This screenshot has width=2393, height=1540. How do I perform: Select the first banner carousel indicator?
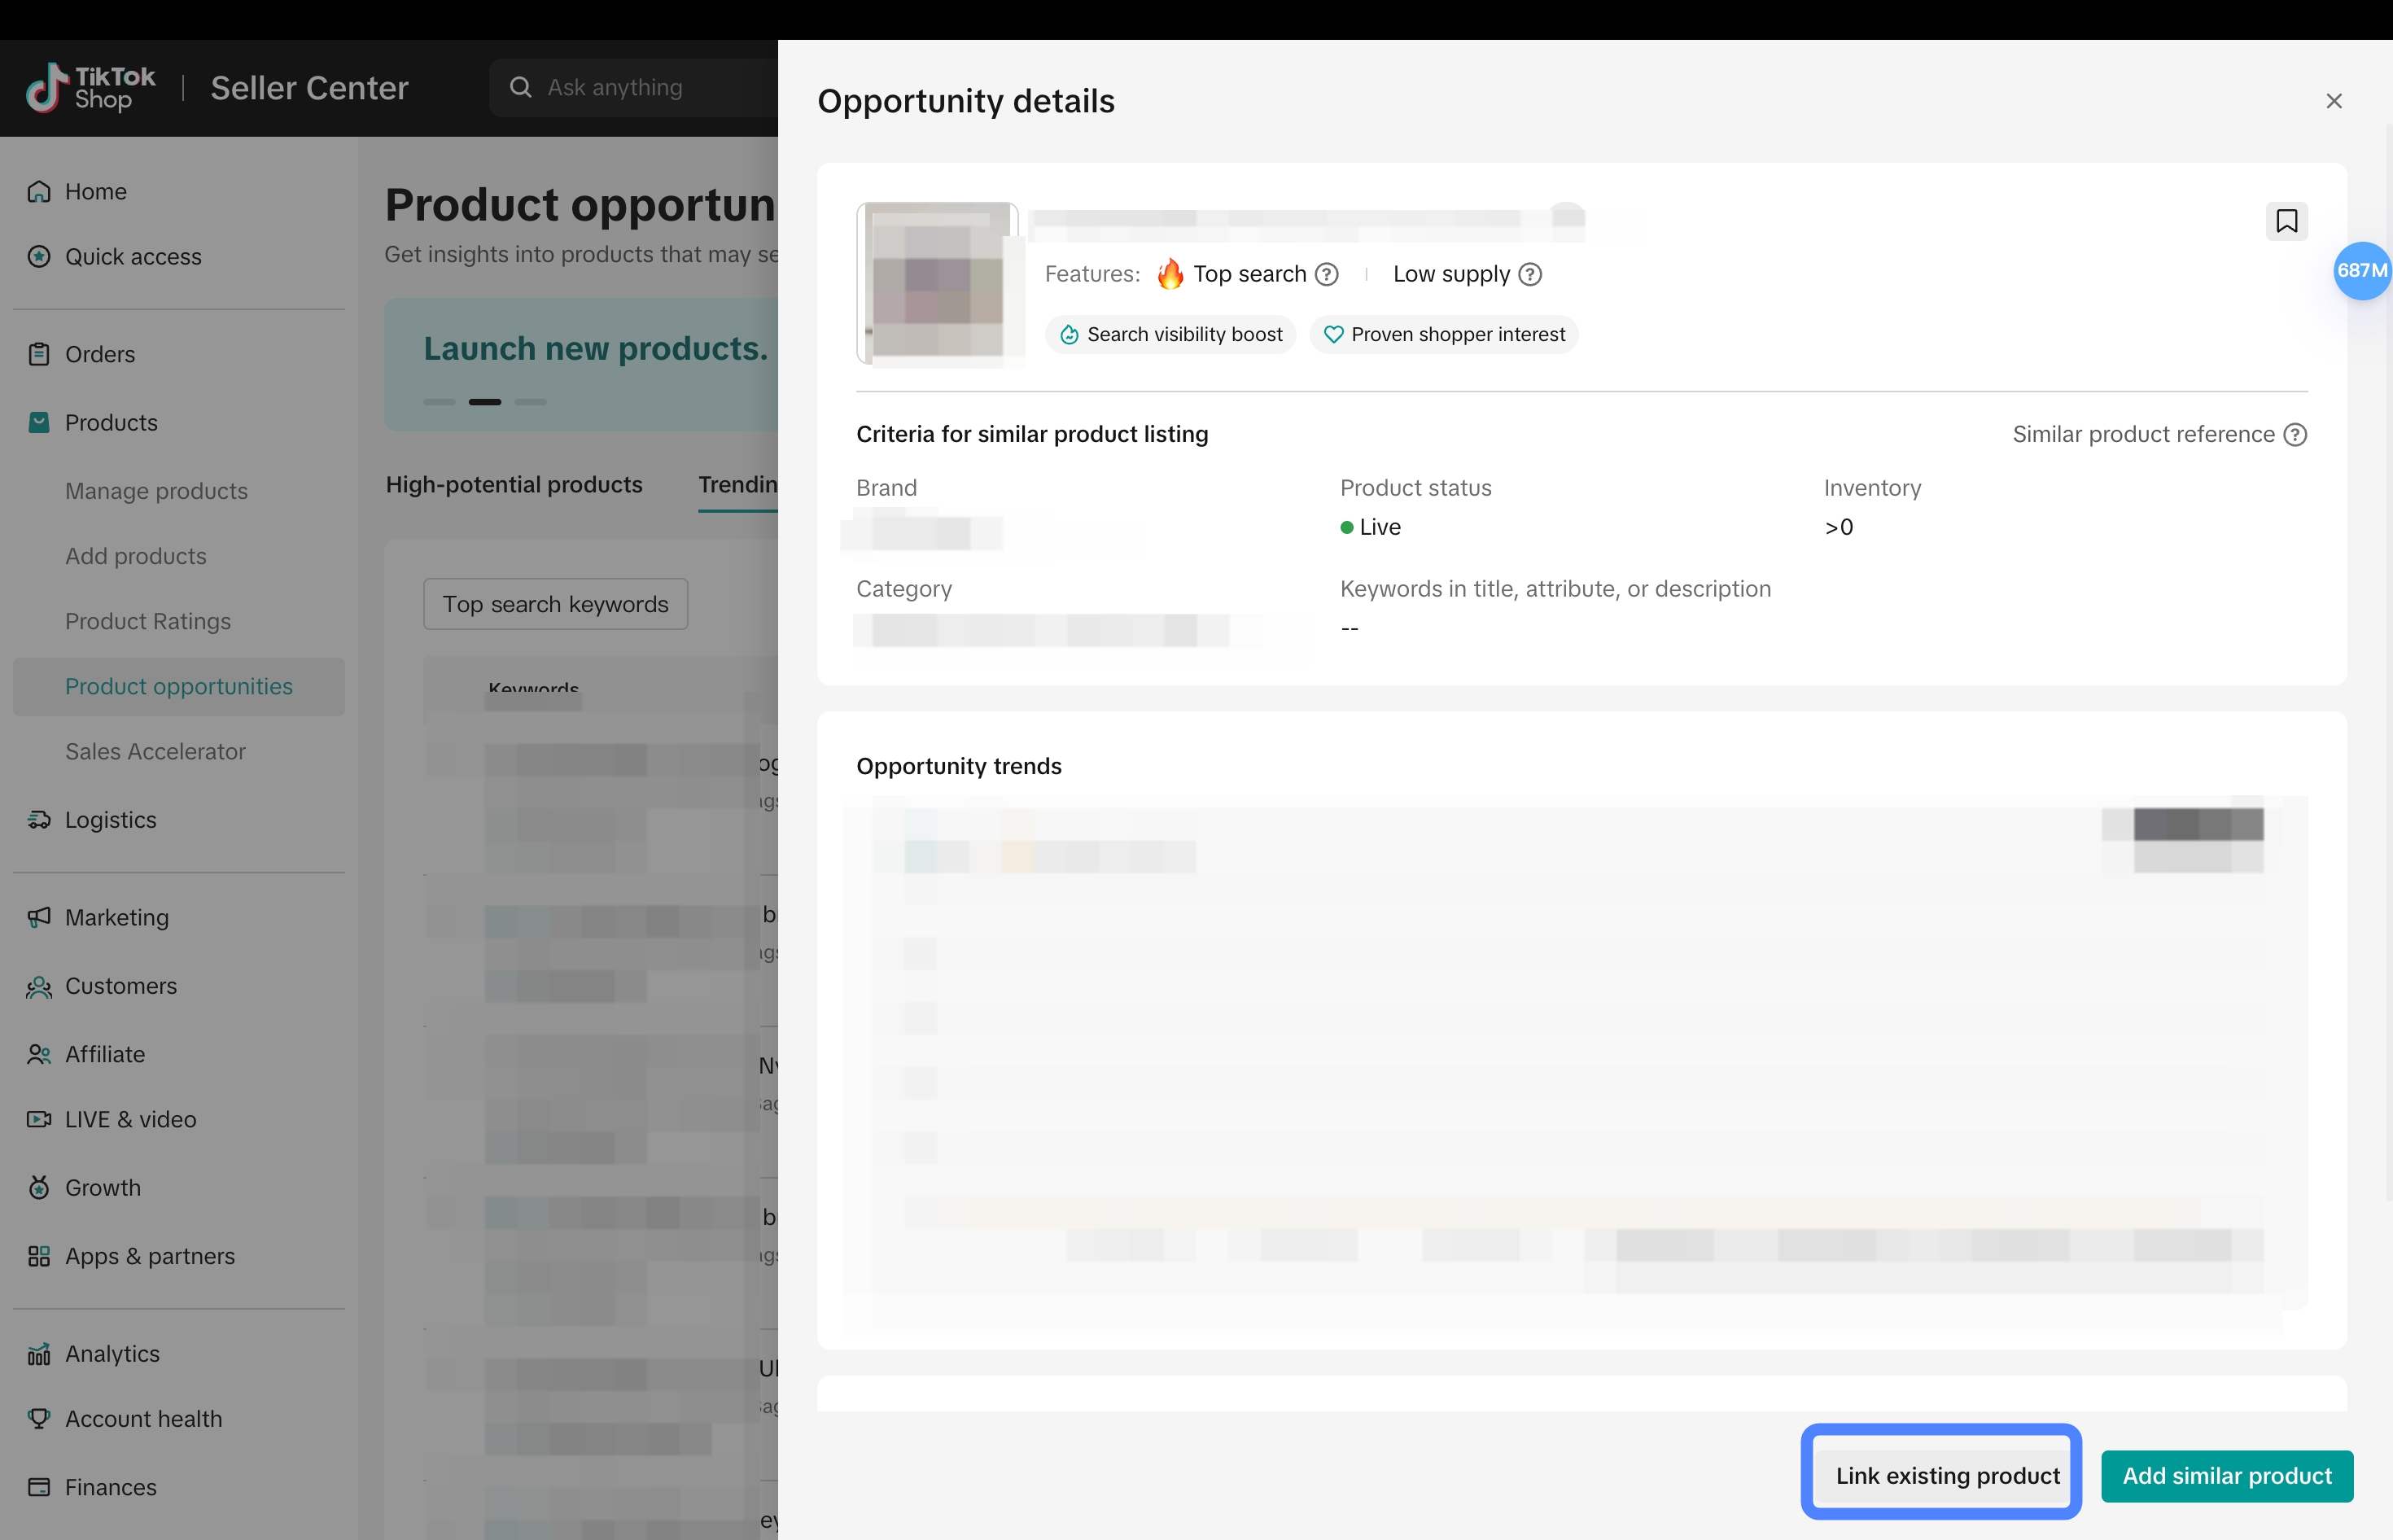(x=439, y=402)
